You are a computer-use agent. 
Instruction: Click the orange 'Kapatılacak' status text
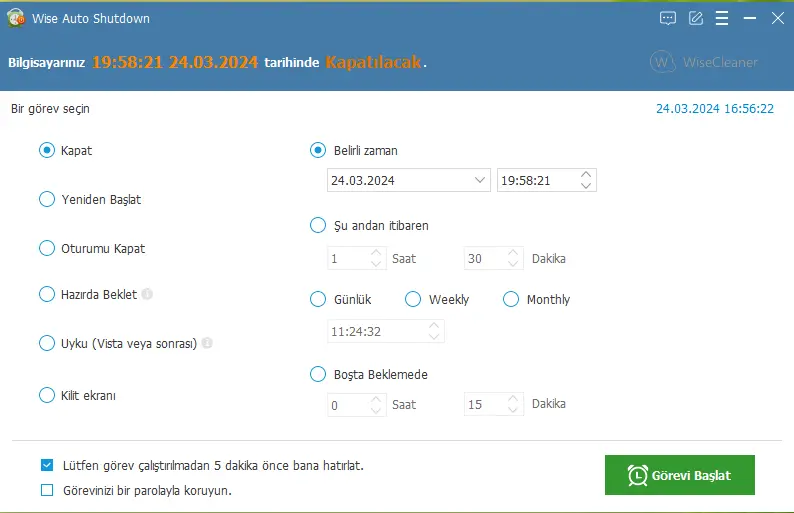coord(373,62)
